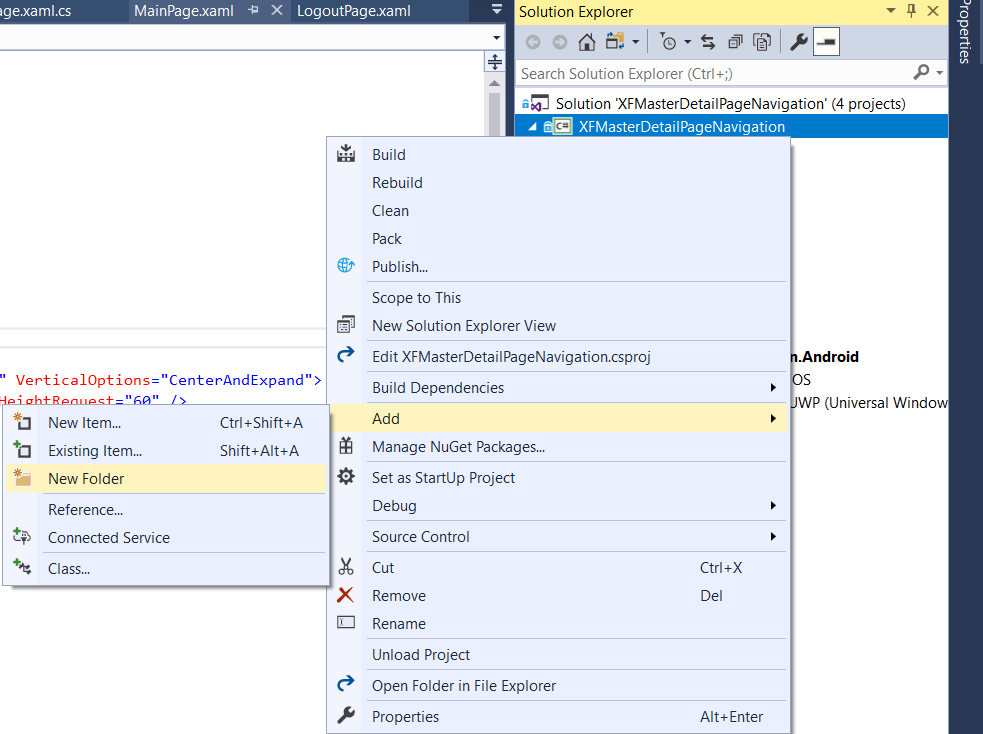This screenshot has width=983, height=734.
Task: Open the pending changes filter dropdown
Action: (x=686, y=41)
